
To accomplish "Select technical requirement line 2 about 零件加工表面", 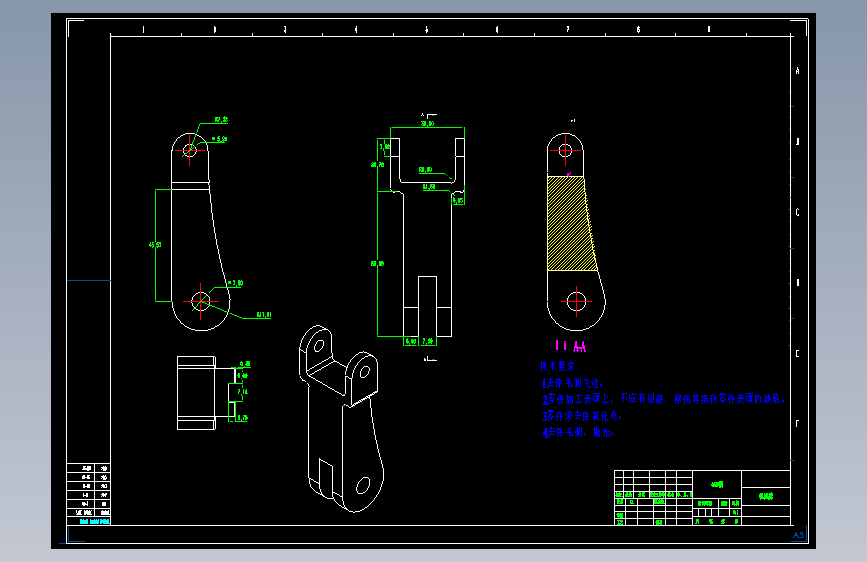I will (x=663, y=399).
